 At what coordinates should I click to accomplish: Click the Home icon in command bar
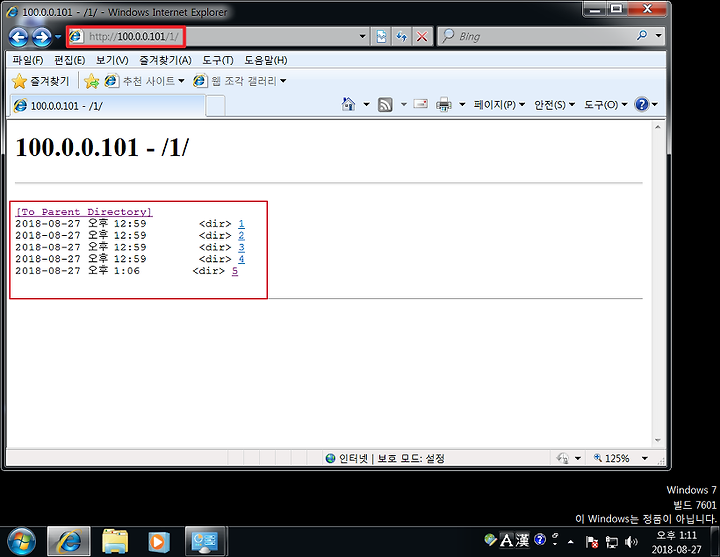pos(349,105)
